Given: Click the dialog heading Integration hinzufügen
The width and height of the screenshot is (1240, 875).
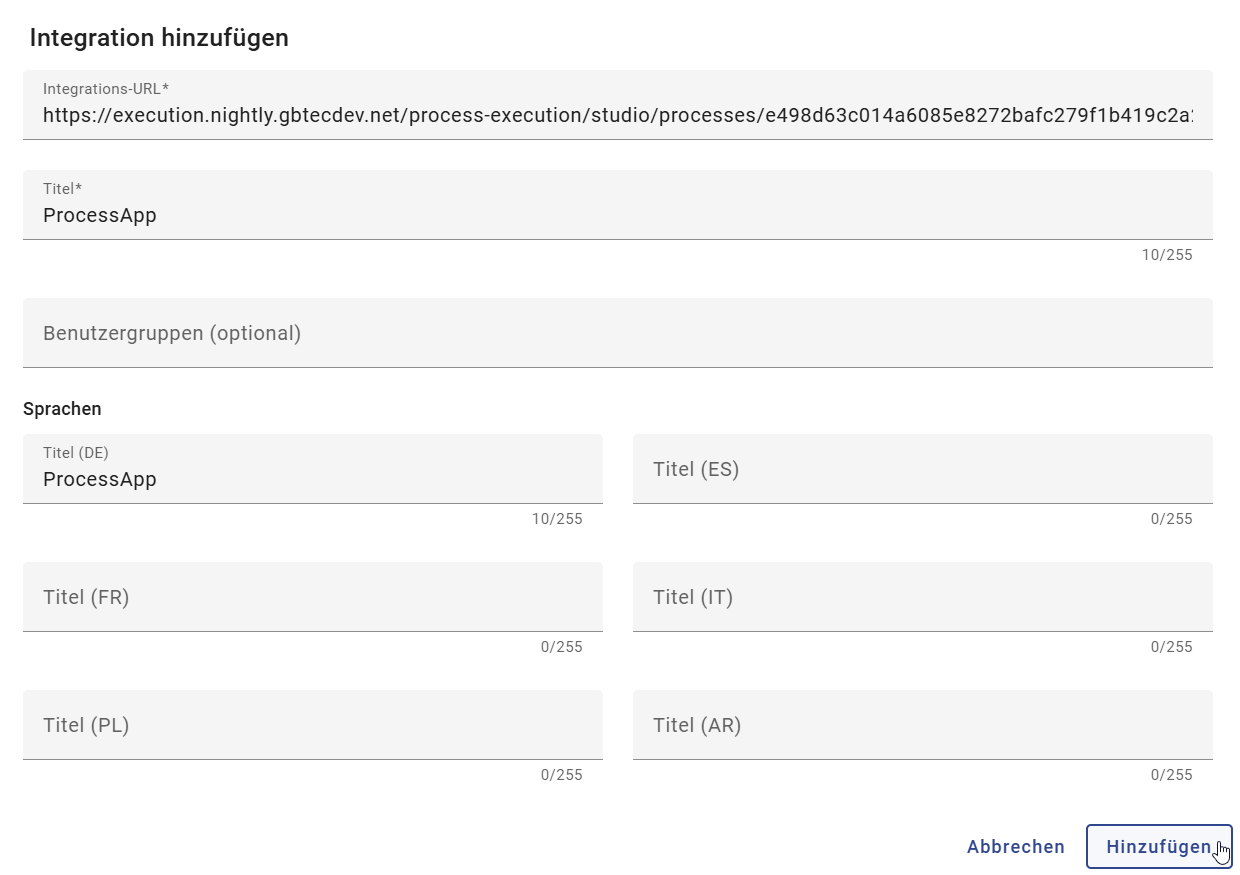Looking at the screenshot, I should click(x=159, y=38).
